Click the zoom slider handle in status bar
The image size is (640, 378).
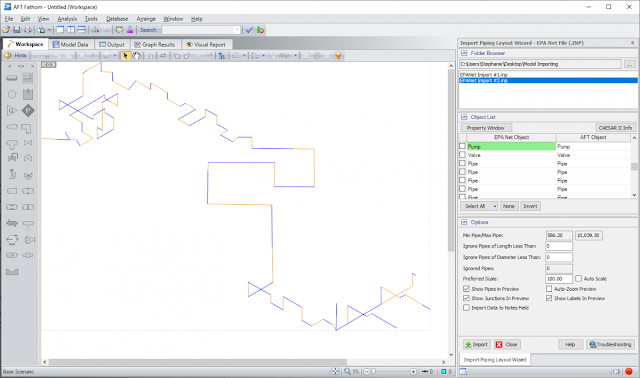373,371
